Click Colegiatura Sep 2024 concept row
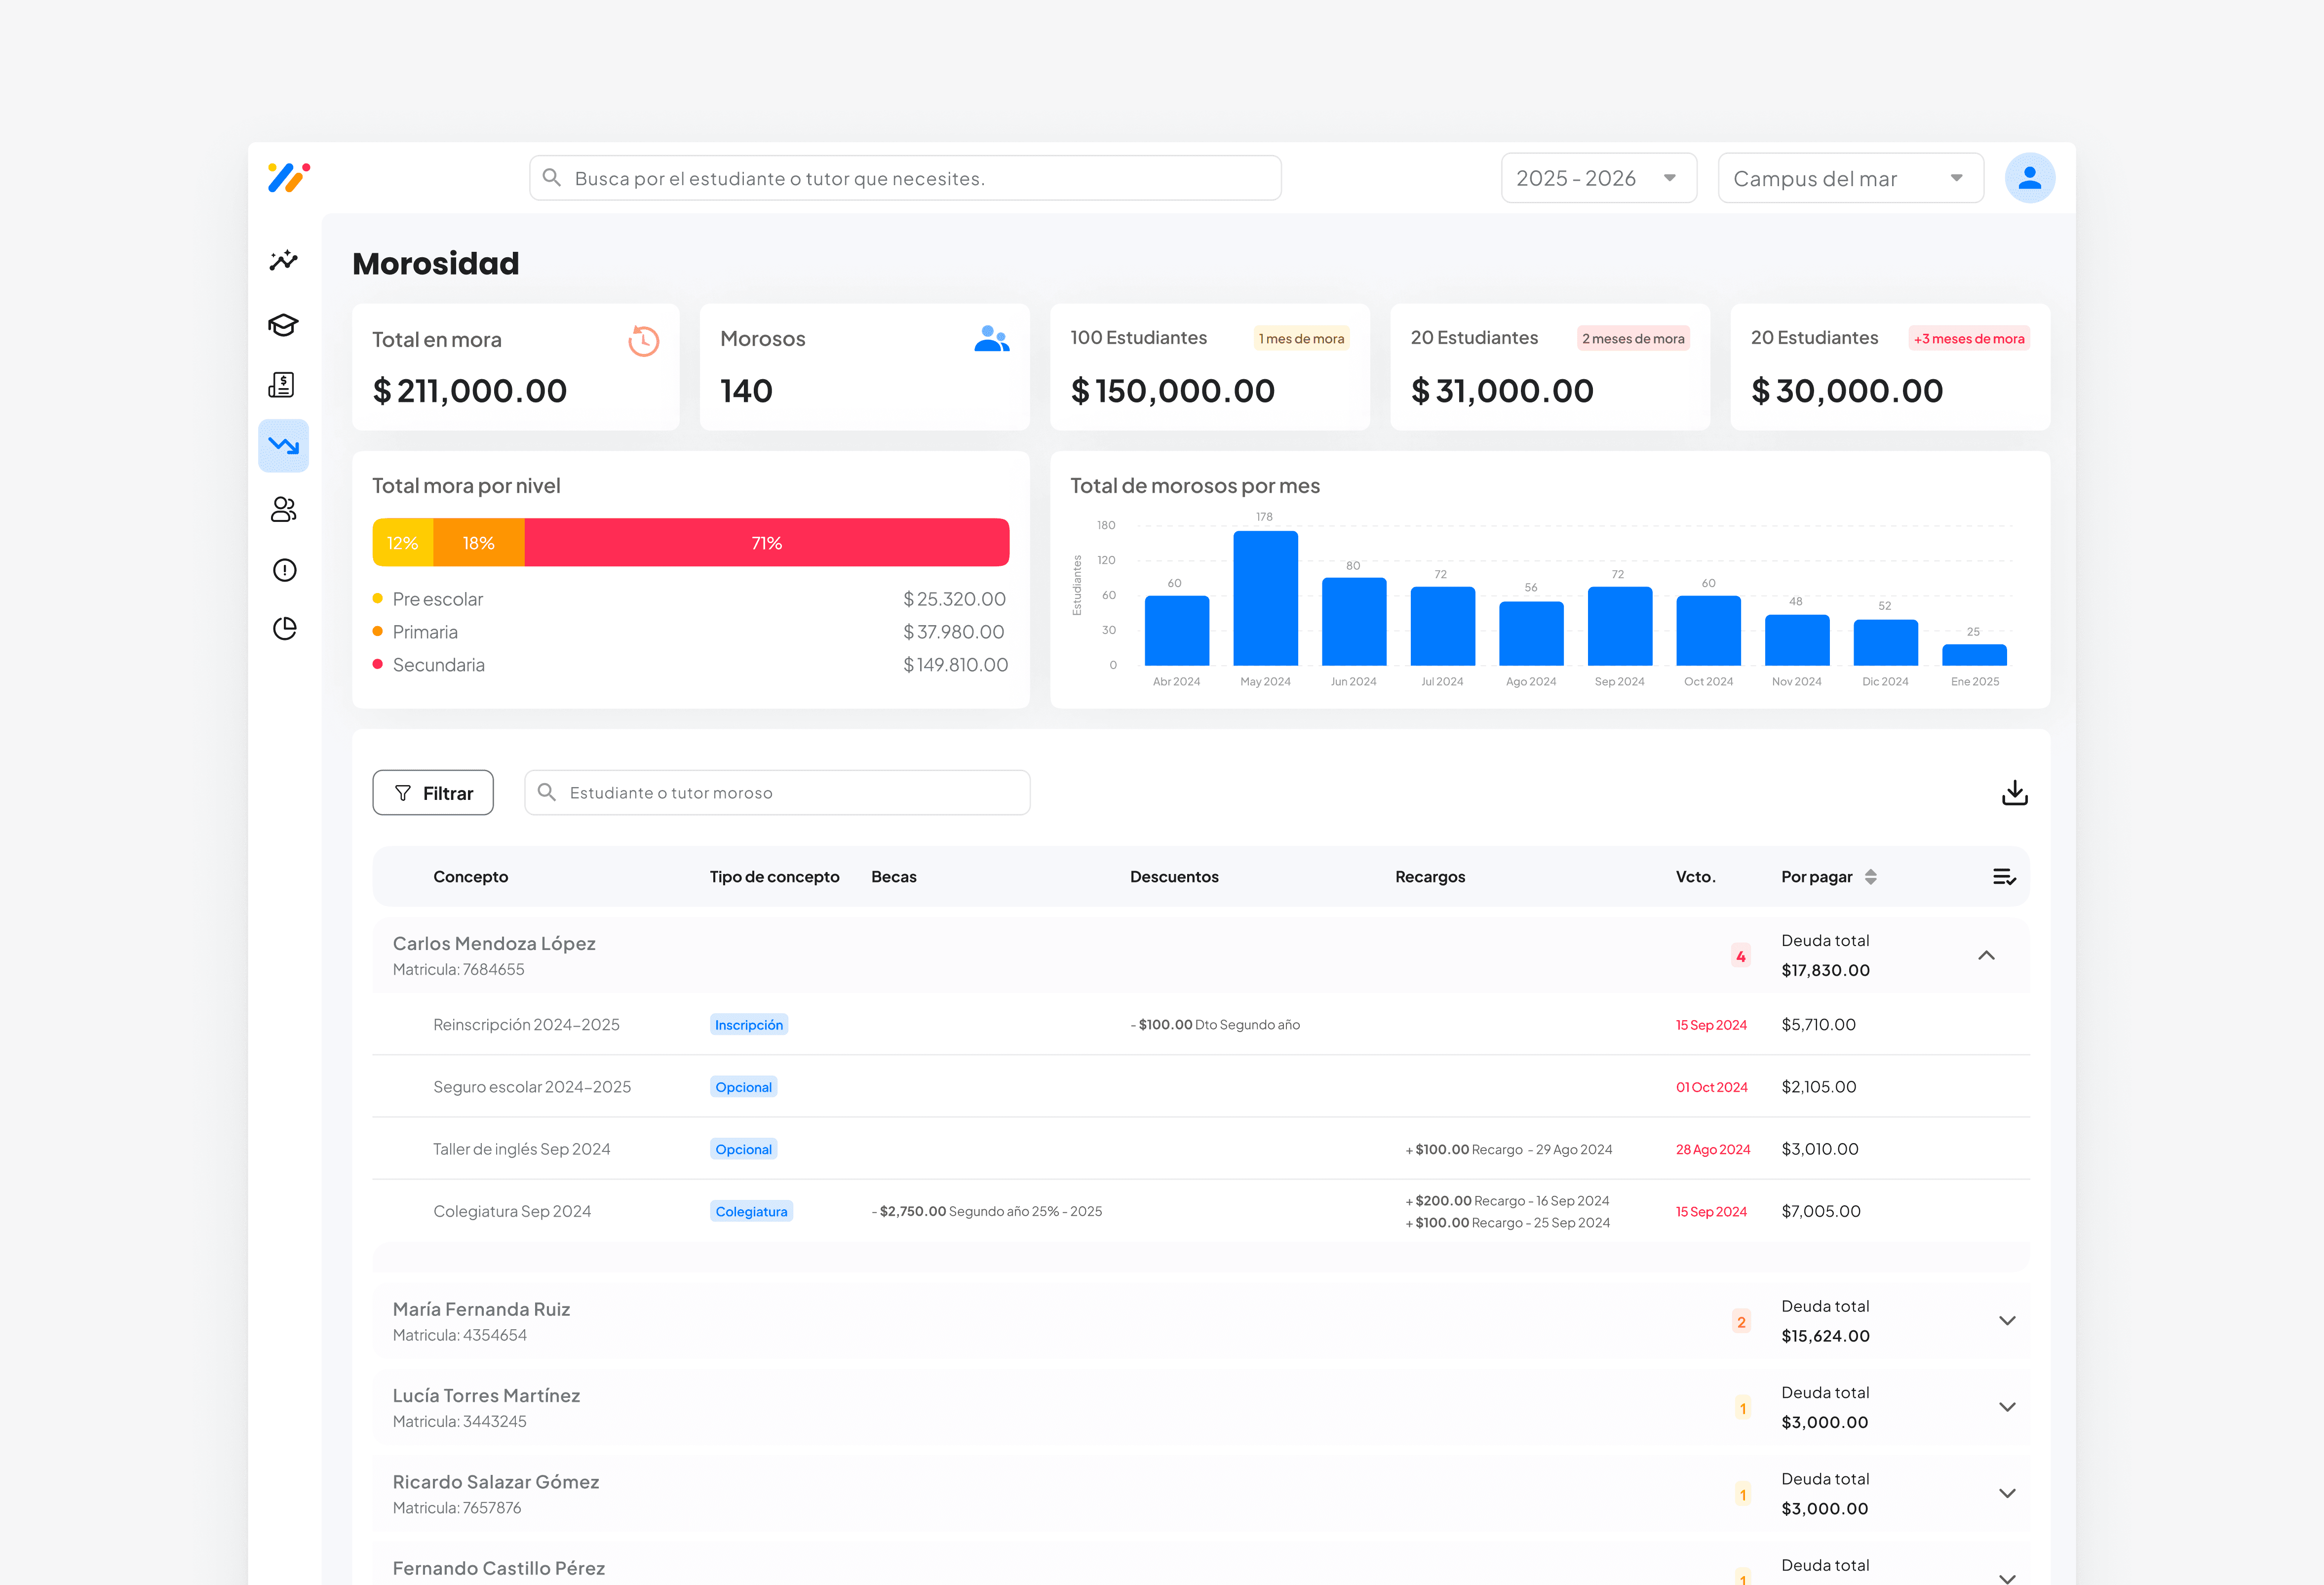This screenshot has height=1585, width=2324. point(1201,1211)
